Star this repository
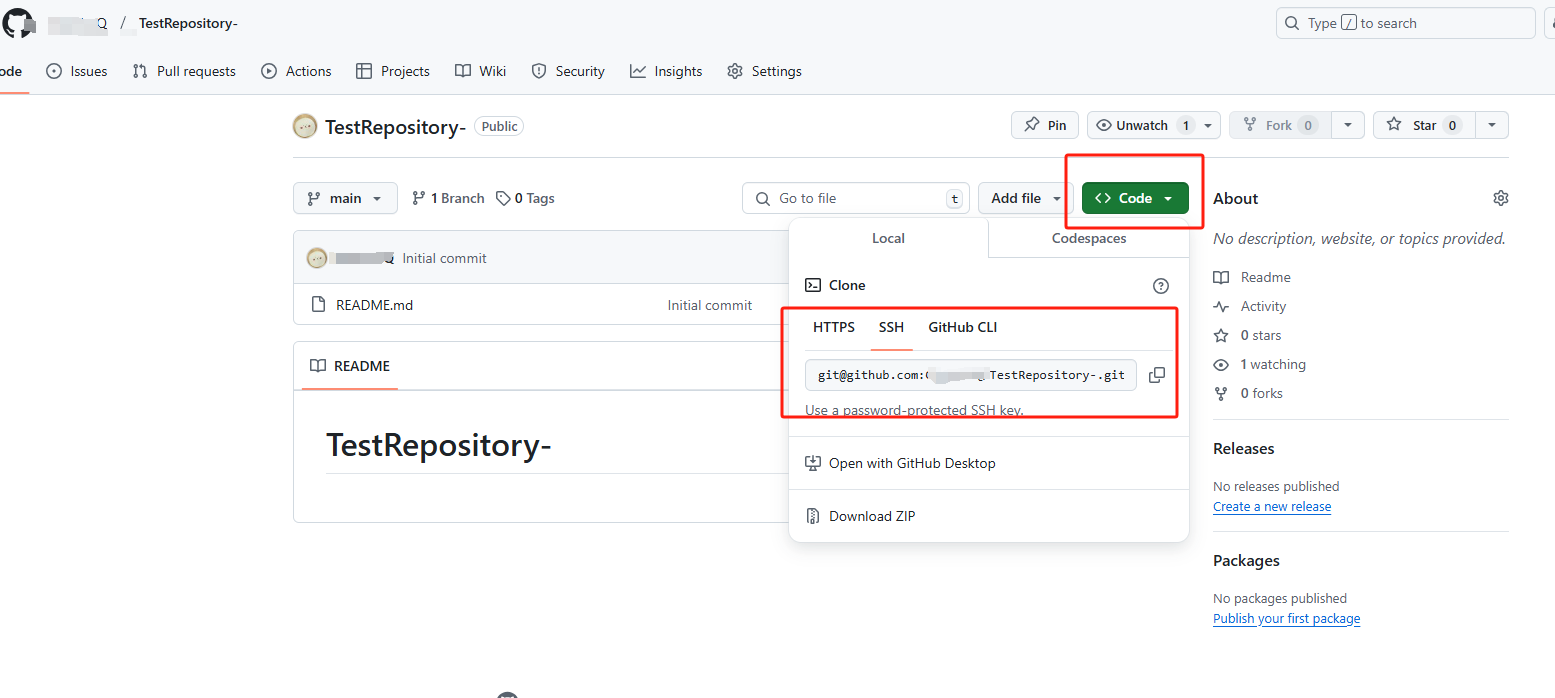The image size is (1555, 698). click(1424, 125)
